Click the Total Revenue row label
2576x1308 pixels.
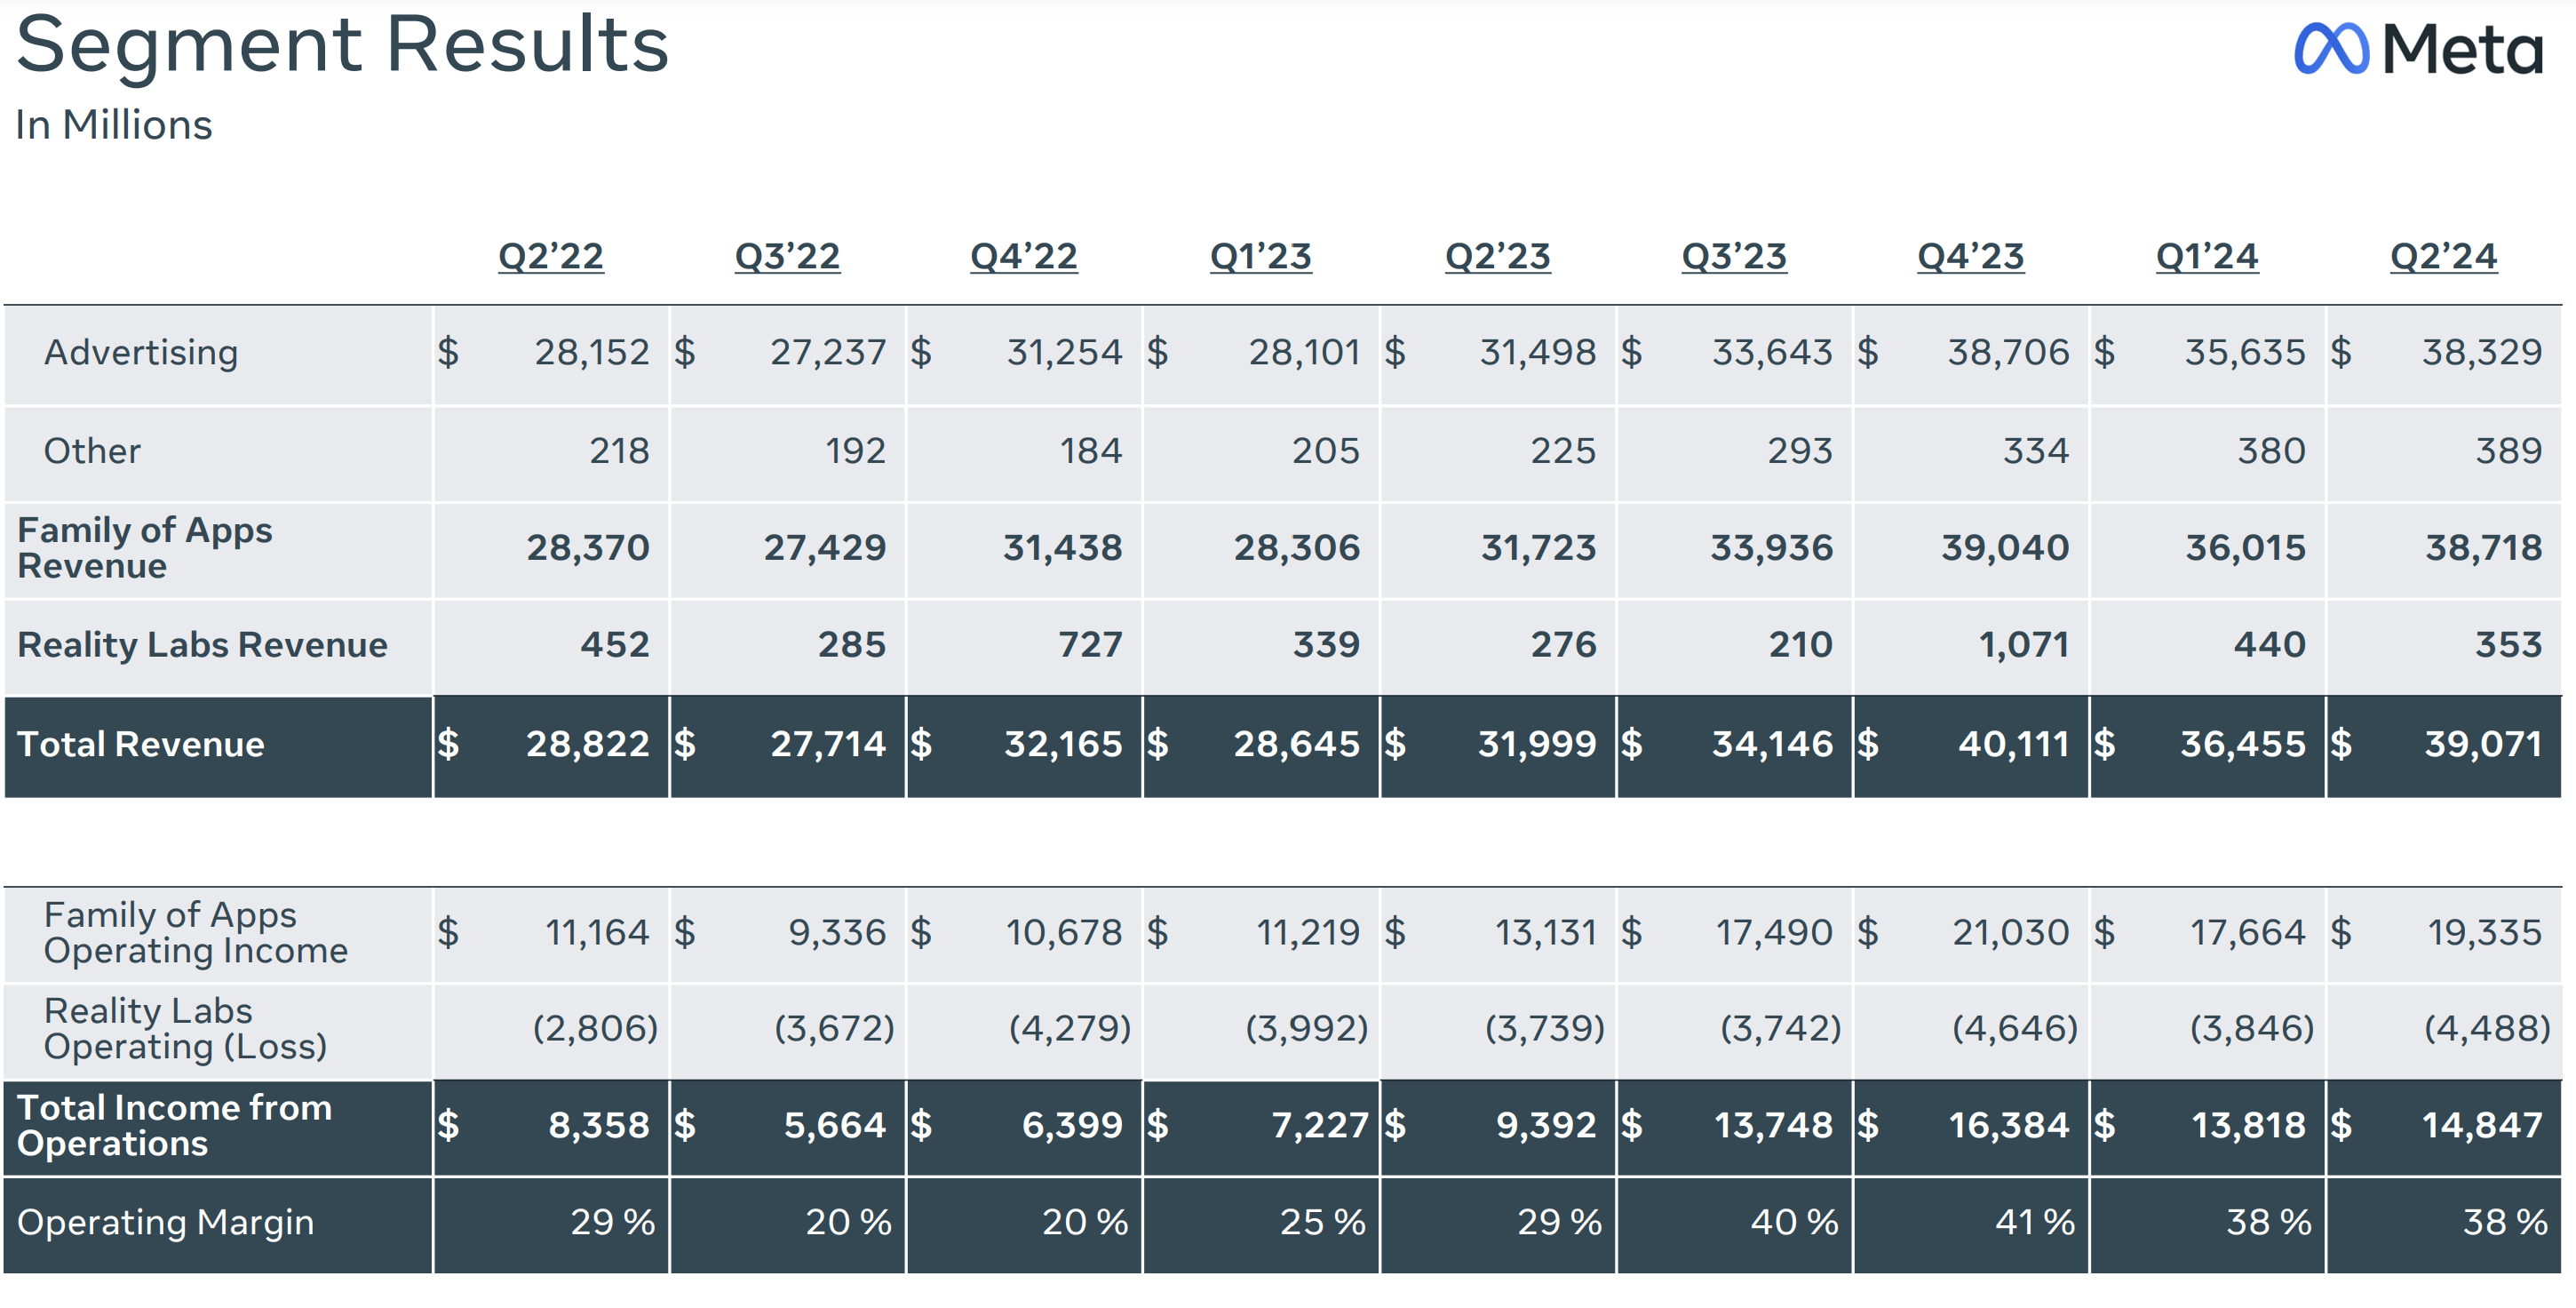point(141,745)
